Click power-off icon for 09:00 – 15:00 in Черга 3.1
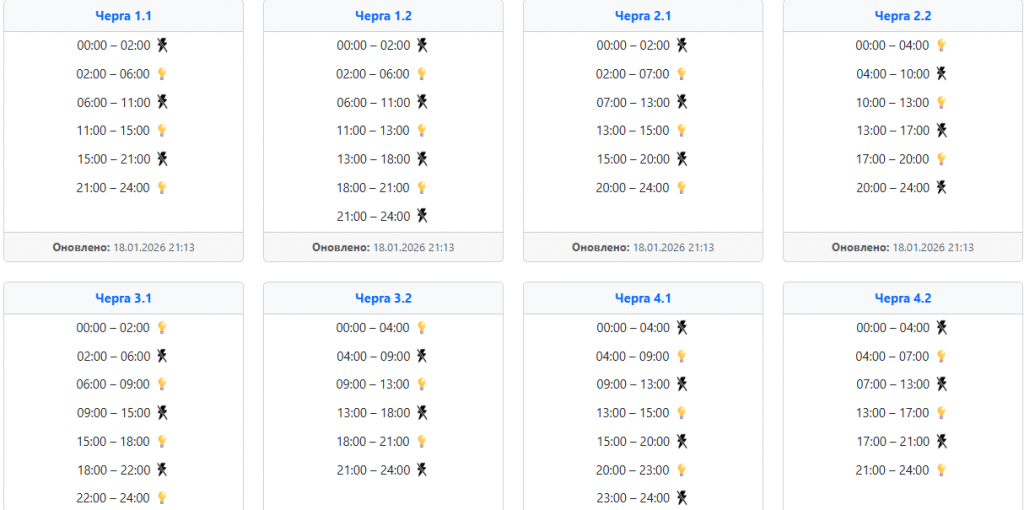Viewport: 1024px width, 510px height. 162,412
